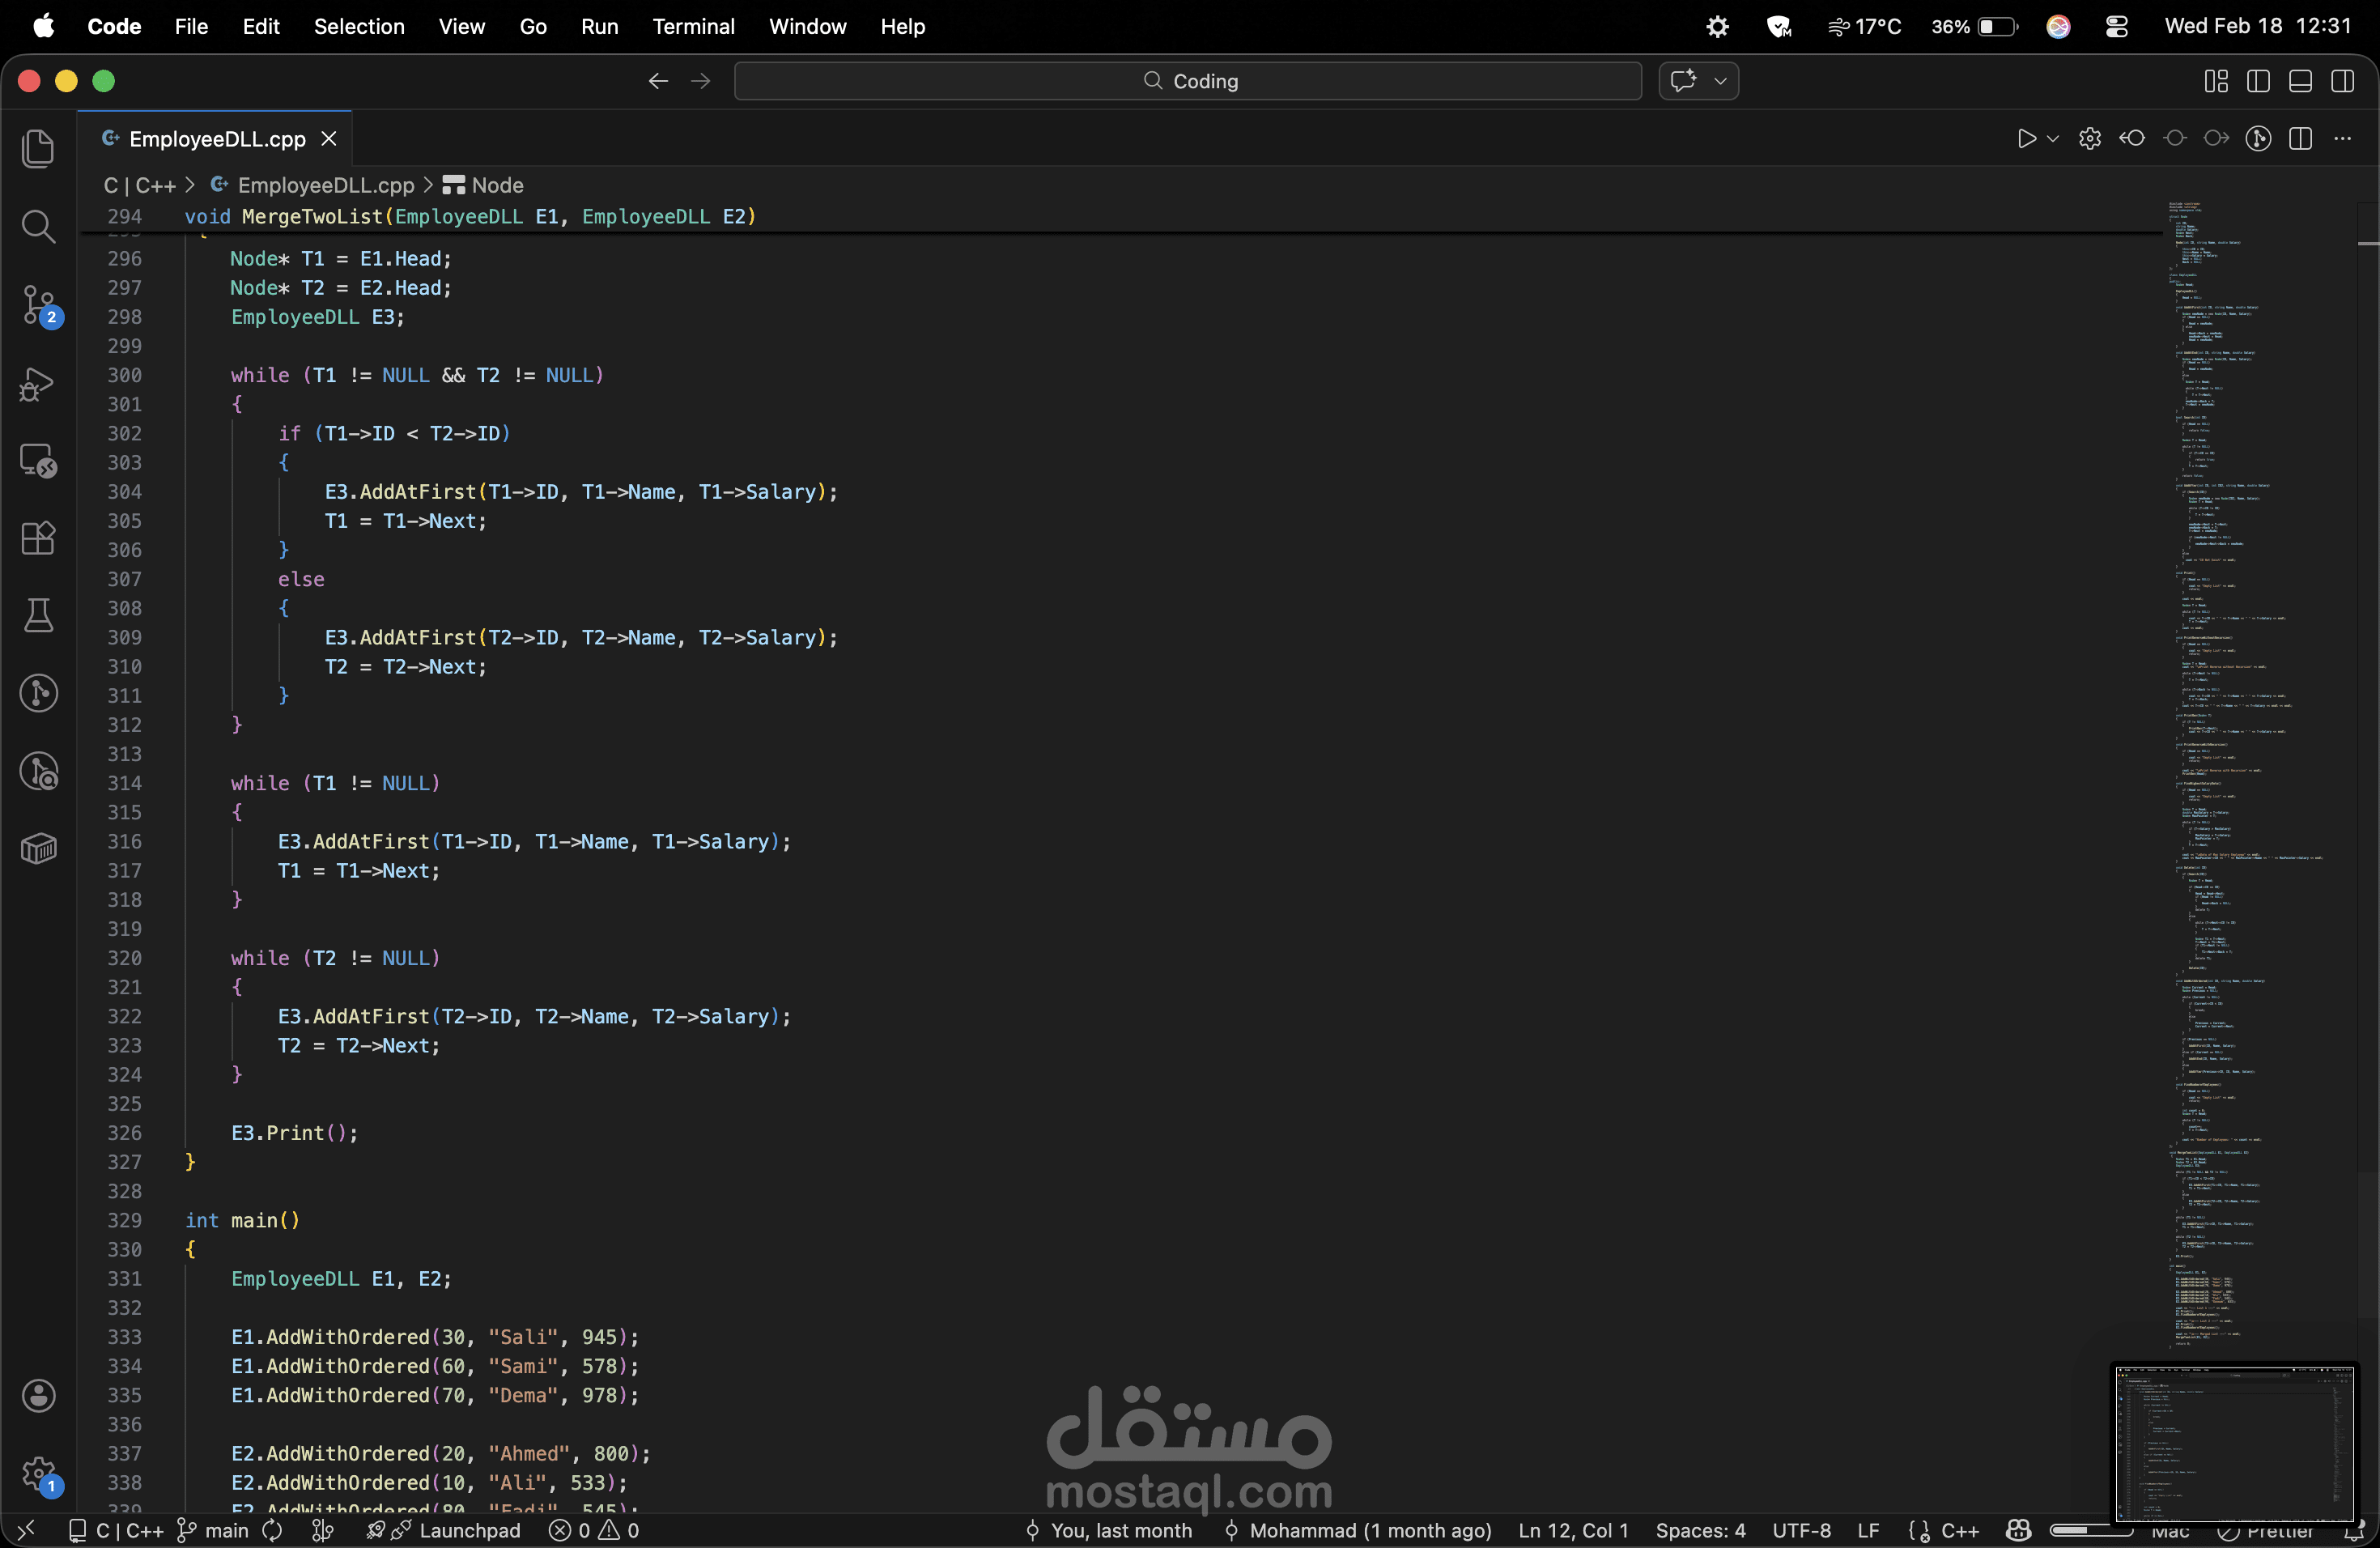Open the Terminal menu
2380x1548 pixels.
click(x=692, y=26)
